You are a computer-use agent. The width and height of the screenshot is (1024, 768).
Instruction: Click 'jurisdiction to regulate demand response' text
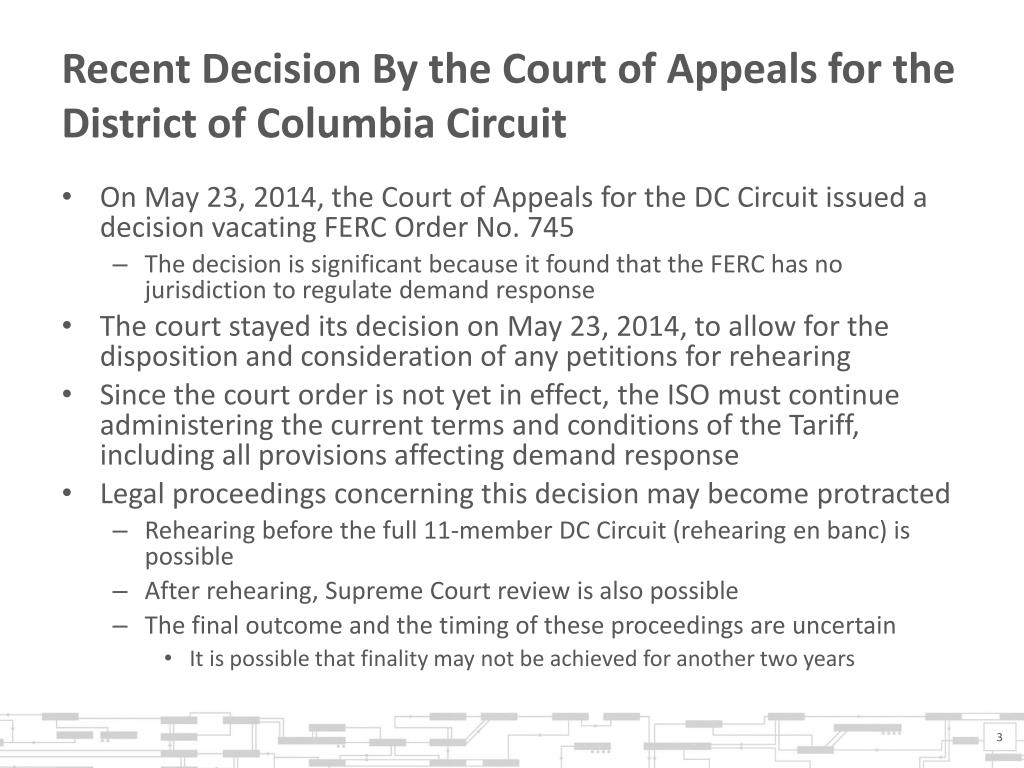tap(370, 290)
